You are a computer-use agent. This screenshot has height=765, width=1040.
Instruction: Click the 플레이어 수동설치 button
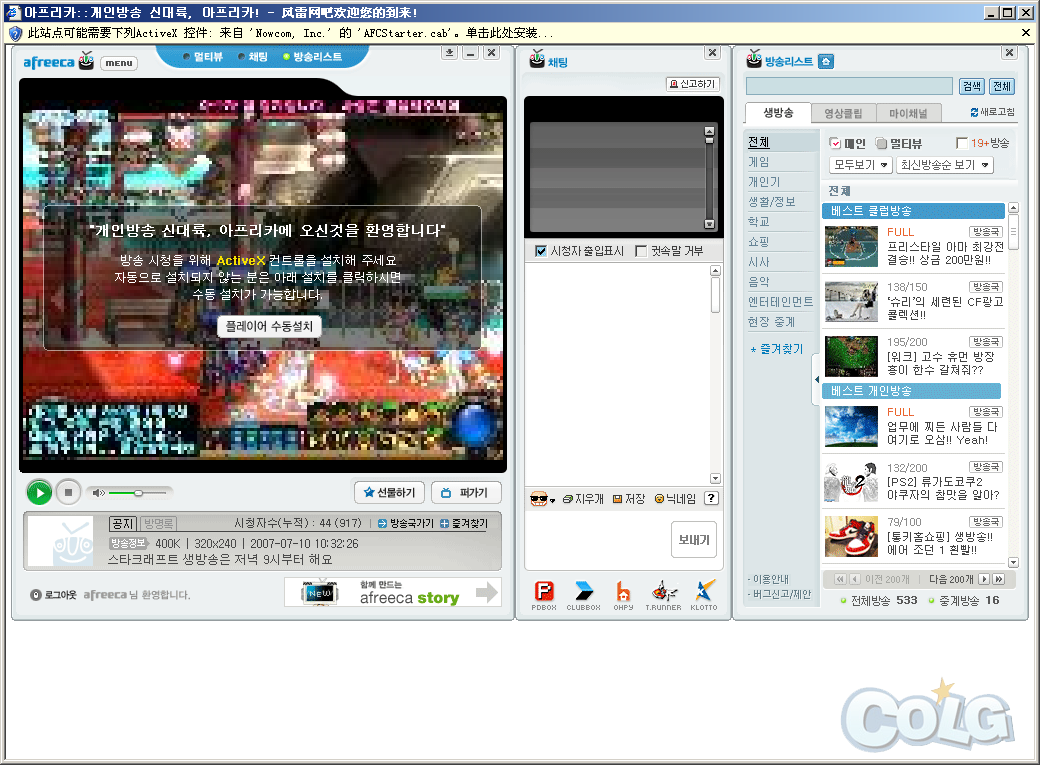coord(269,326)
